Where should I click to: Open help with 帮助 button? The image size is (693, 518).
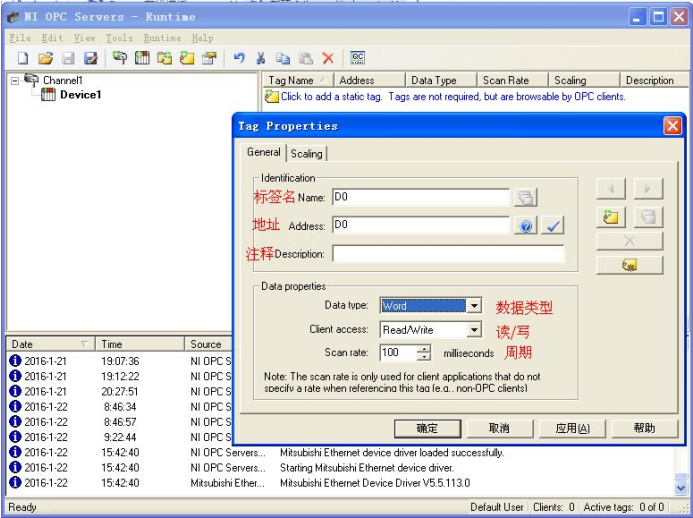tap(645, 428)
